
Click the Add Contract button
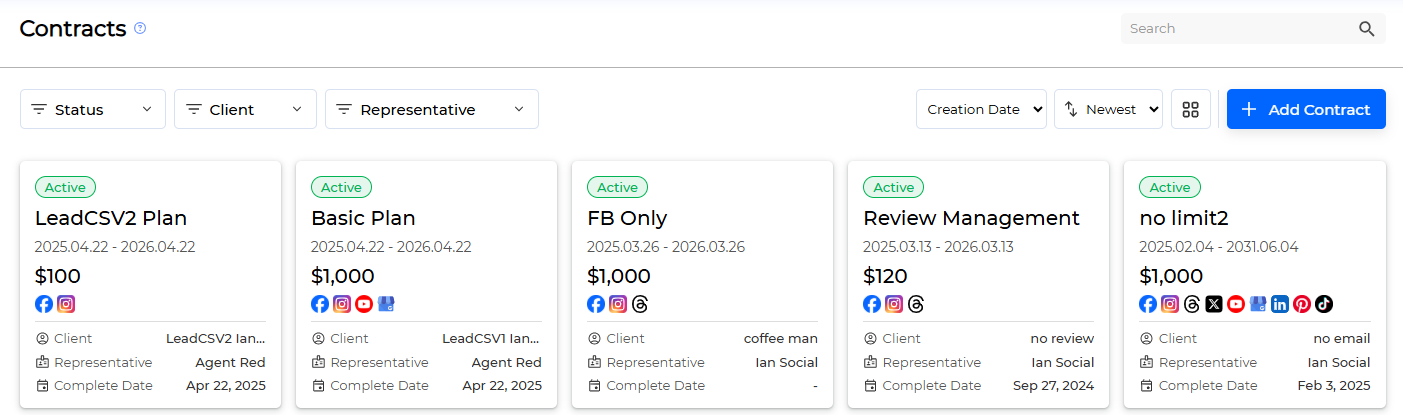tap(1306, 109)
